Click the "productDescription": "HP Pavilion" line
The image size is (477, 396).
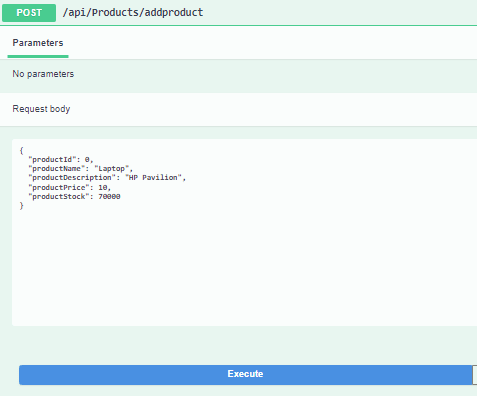point(107,178)
